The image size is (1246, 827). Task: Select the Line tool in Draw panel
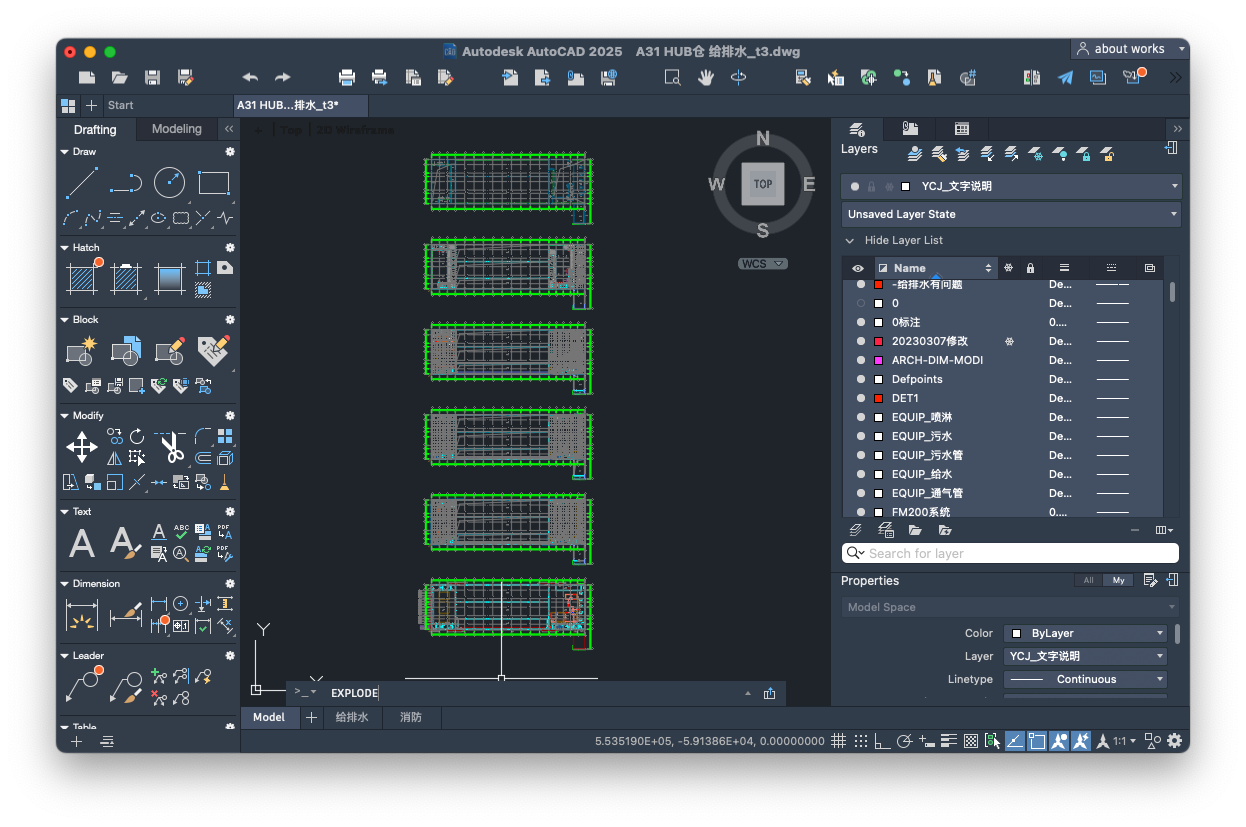point(81,183)
